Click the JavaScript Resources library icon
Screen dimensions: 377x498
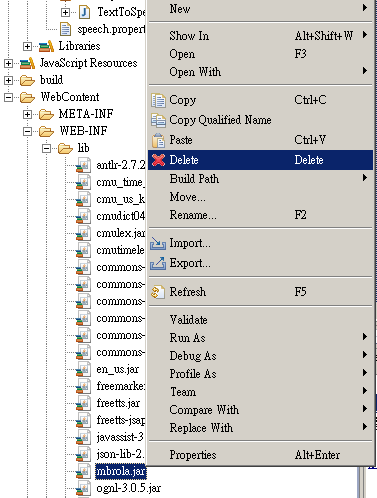click(27, 63)
